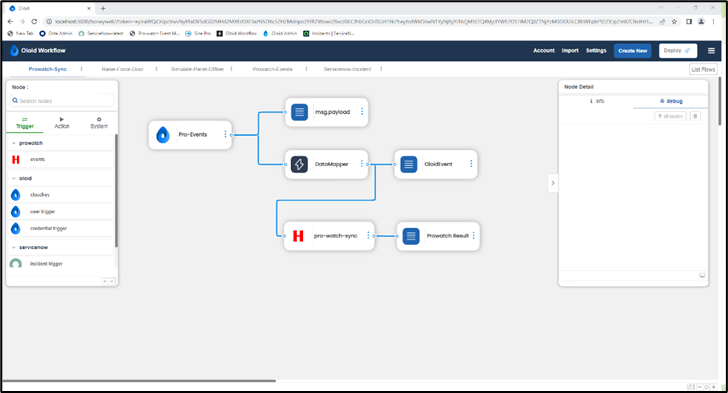
Task: Click the credential trigger droplet icon
Action: pyautogui.click(x=16, y=228)
